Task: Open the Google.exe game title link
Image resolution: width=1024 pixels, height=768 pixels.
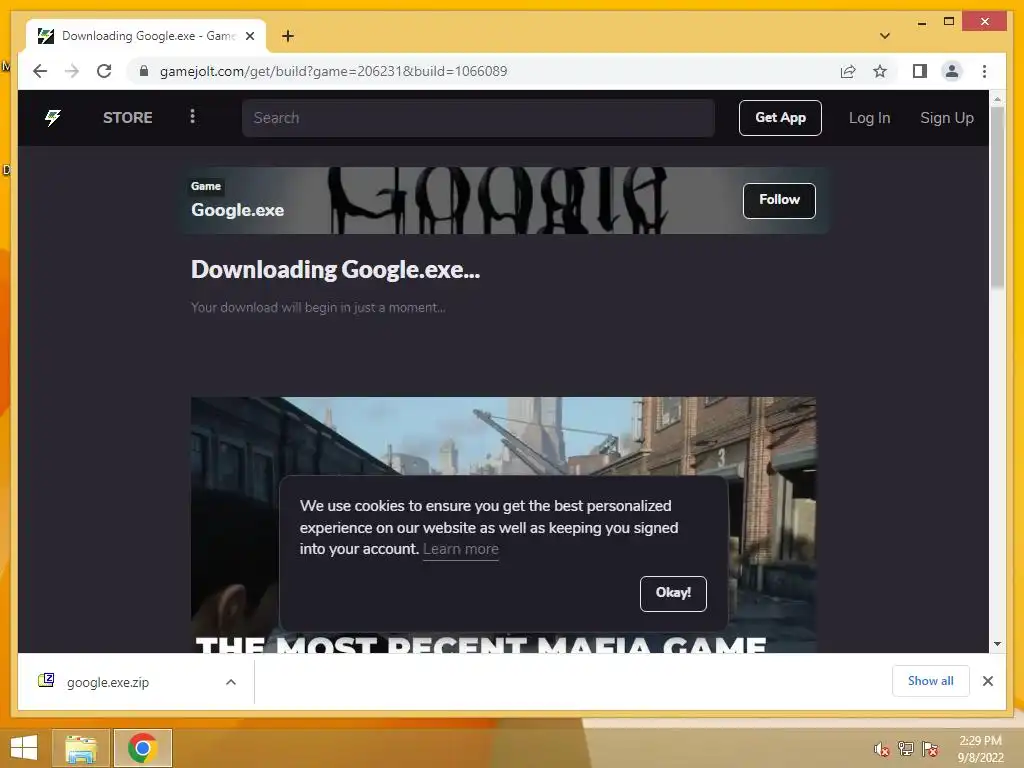Action: pos(237,210)
